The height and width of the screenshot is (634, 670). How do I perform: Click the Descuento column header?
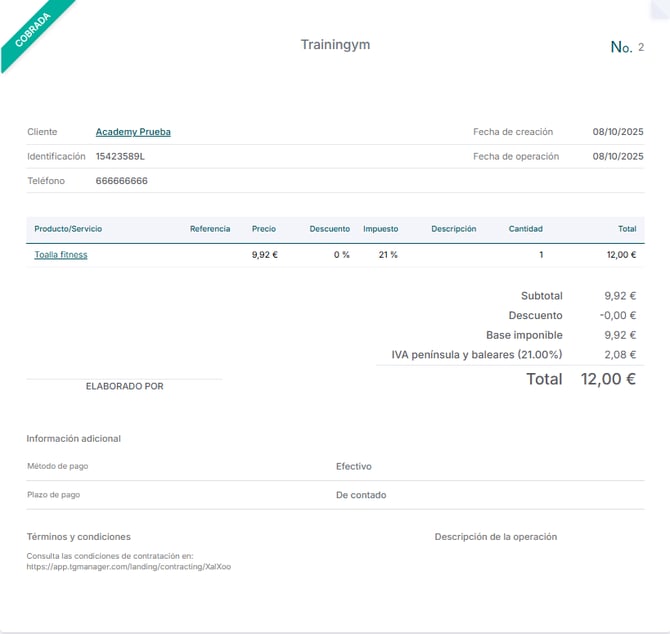329,229
